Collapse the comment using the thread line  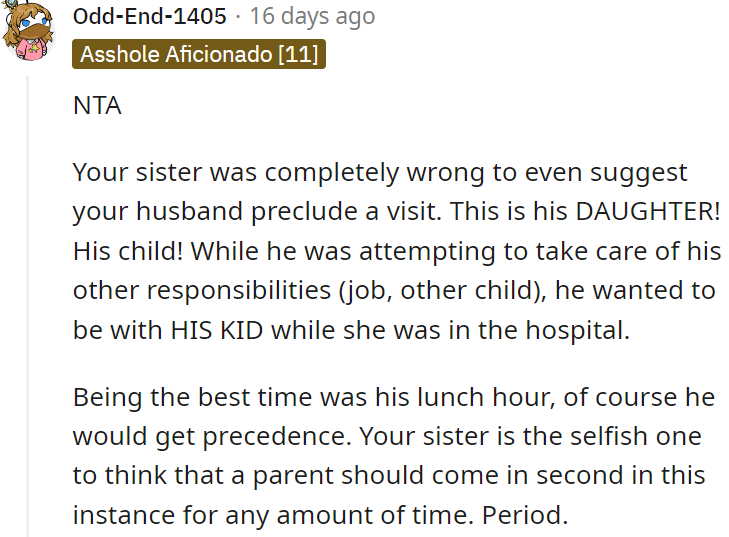click(x=29, y=300)
